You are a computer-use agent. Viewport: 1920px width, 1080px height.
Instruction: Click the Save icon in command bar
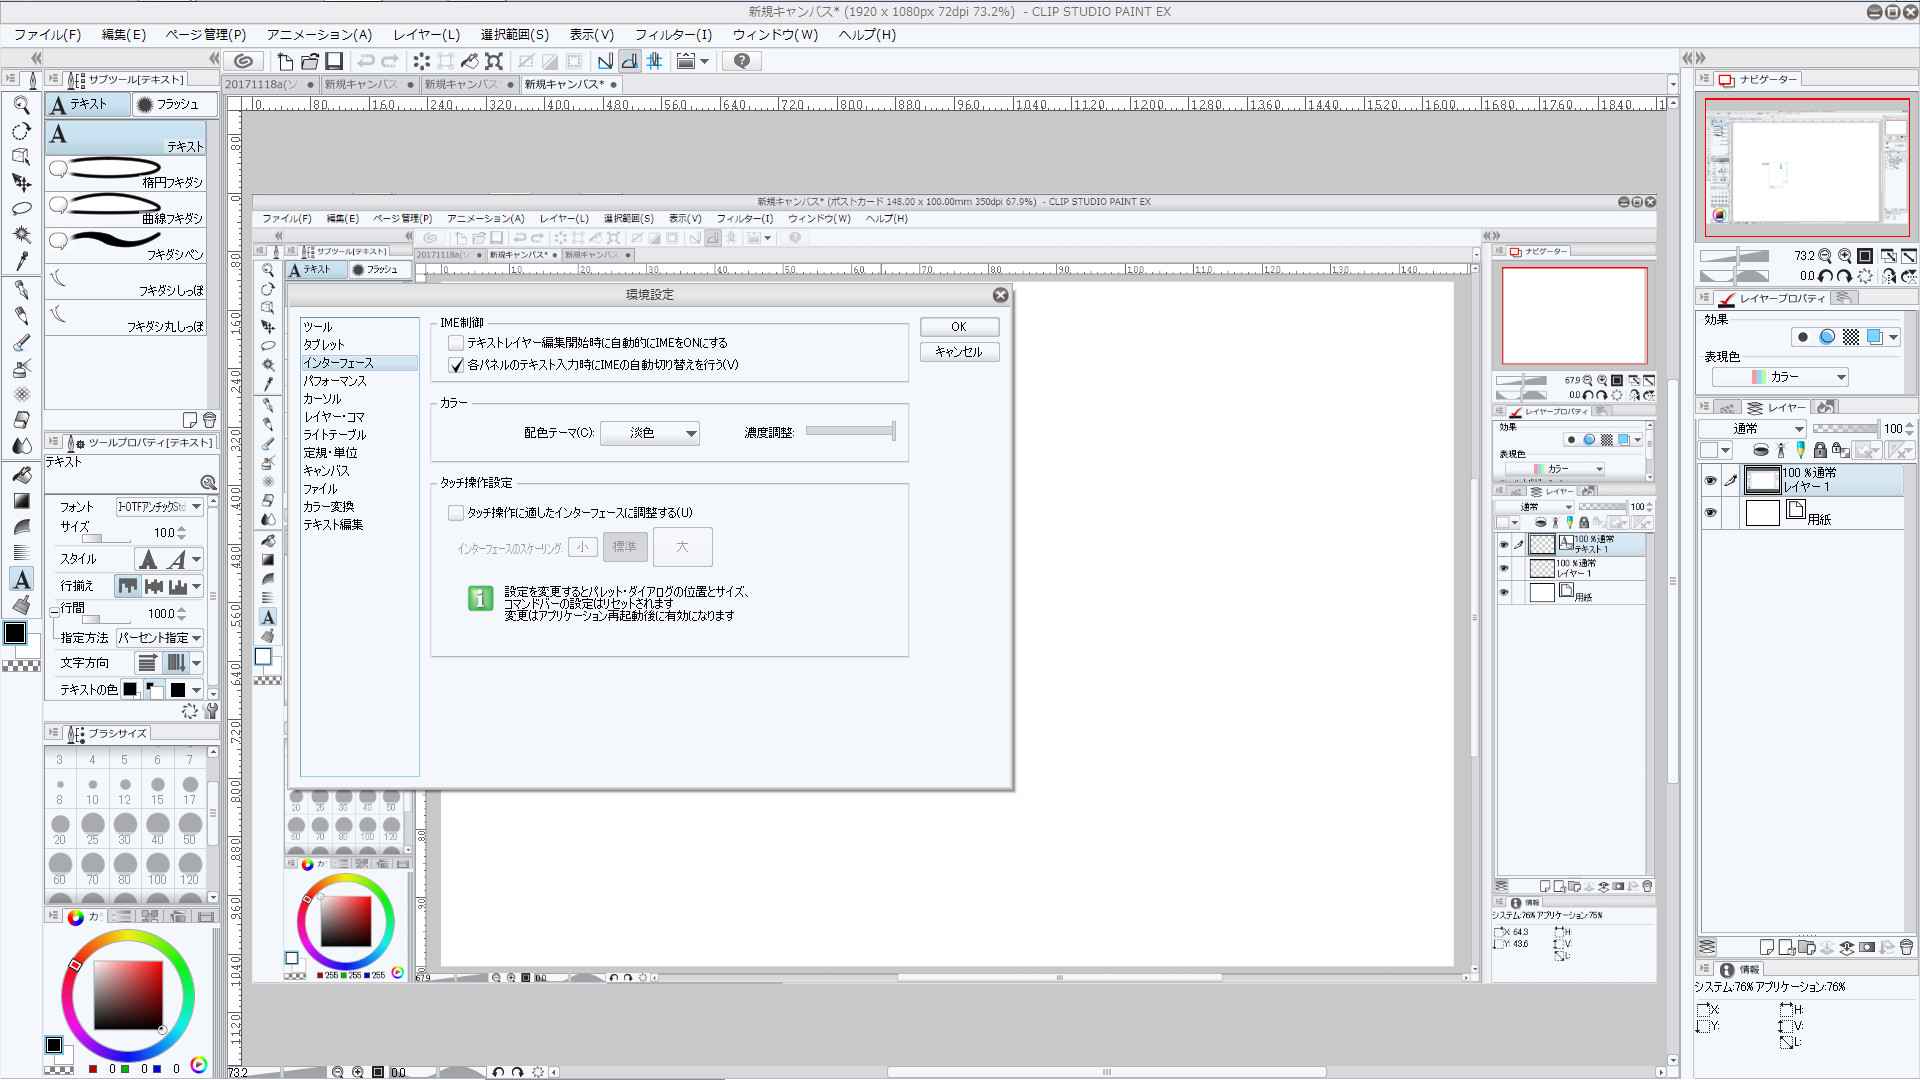[335, 61]
